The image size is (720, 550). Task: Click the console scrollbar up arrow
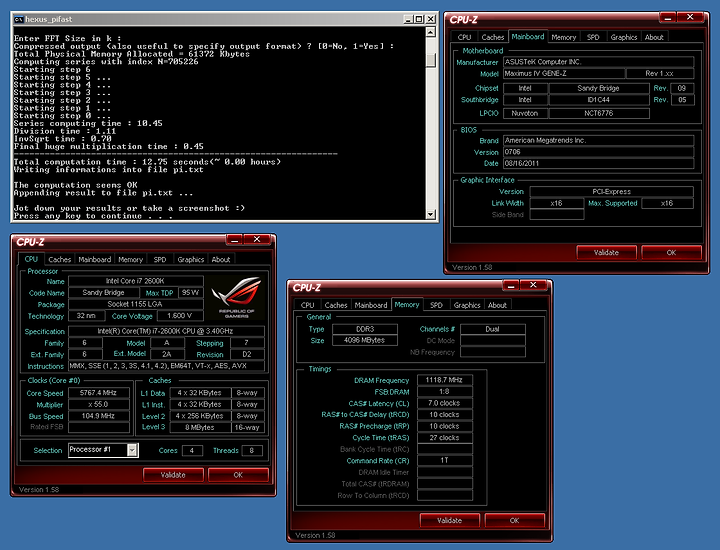pos(430,32)
